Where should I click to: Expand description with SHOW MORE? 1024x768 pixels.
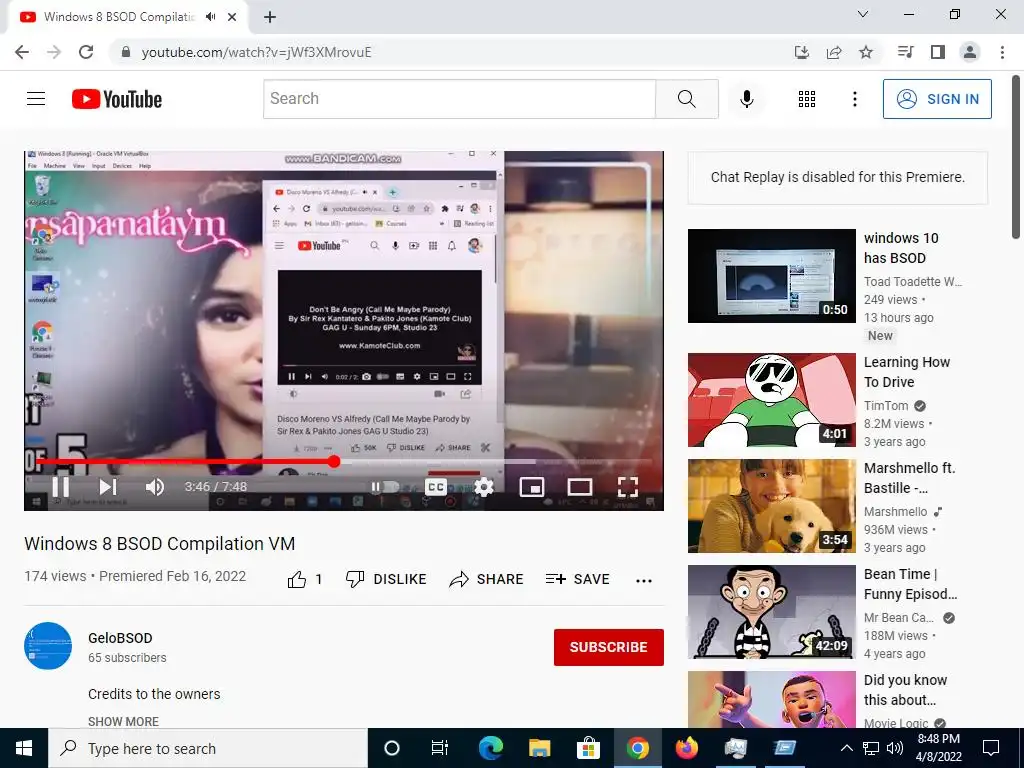(123, 722)
